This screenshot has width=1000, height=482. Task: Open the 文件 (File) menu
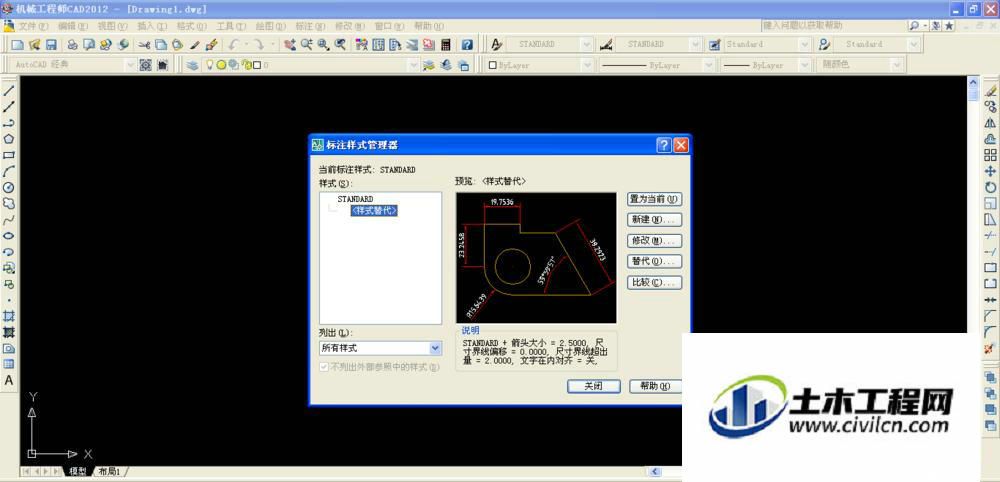pos(33,26)
